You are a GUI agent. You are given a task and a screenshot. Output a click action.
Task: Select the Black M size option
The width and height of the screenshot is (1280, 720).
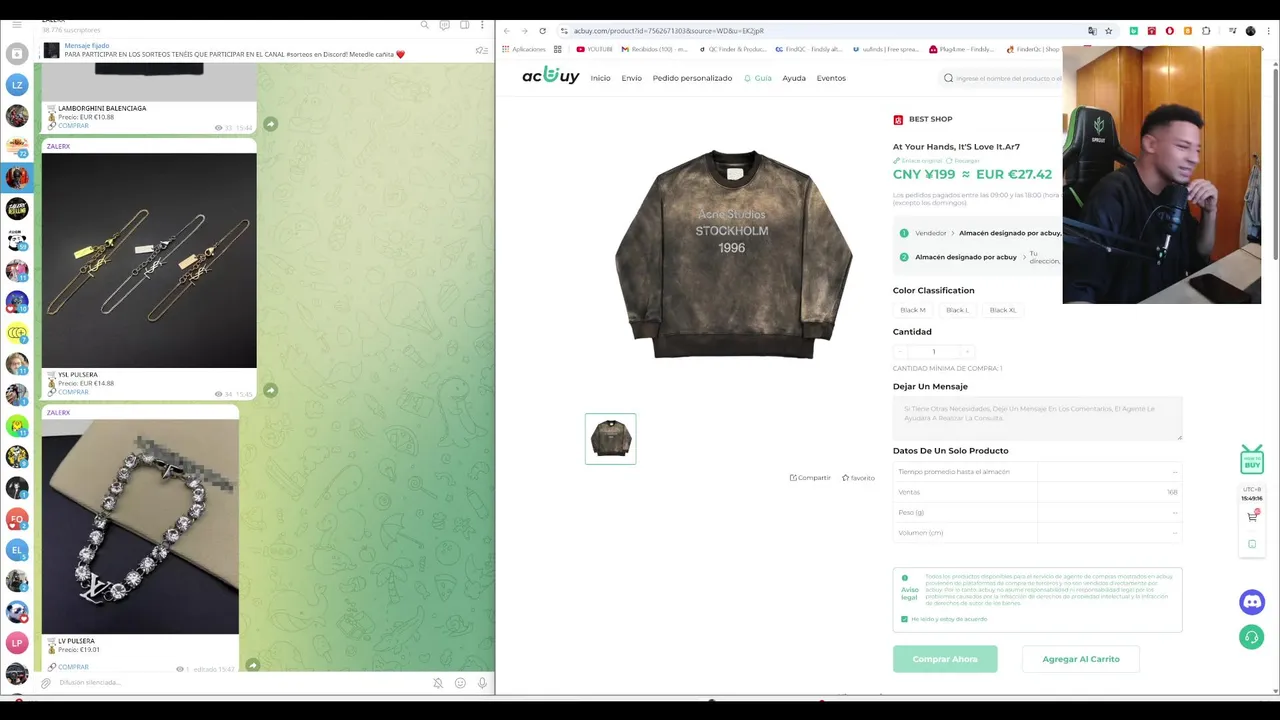point(913,310)
